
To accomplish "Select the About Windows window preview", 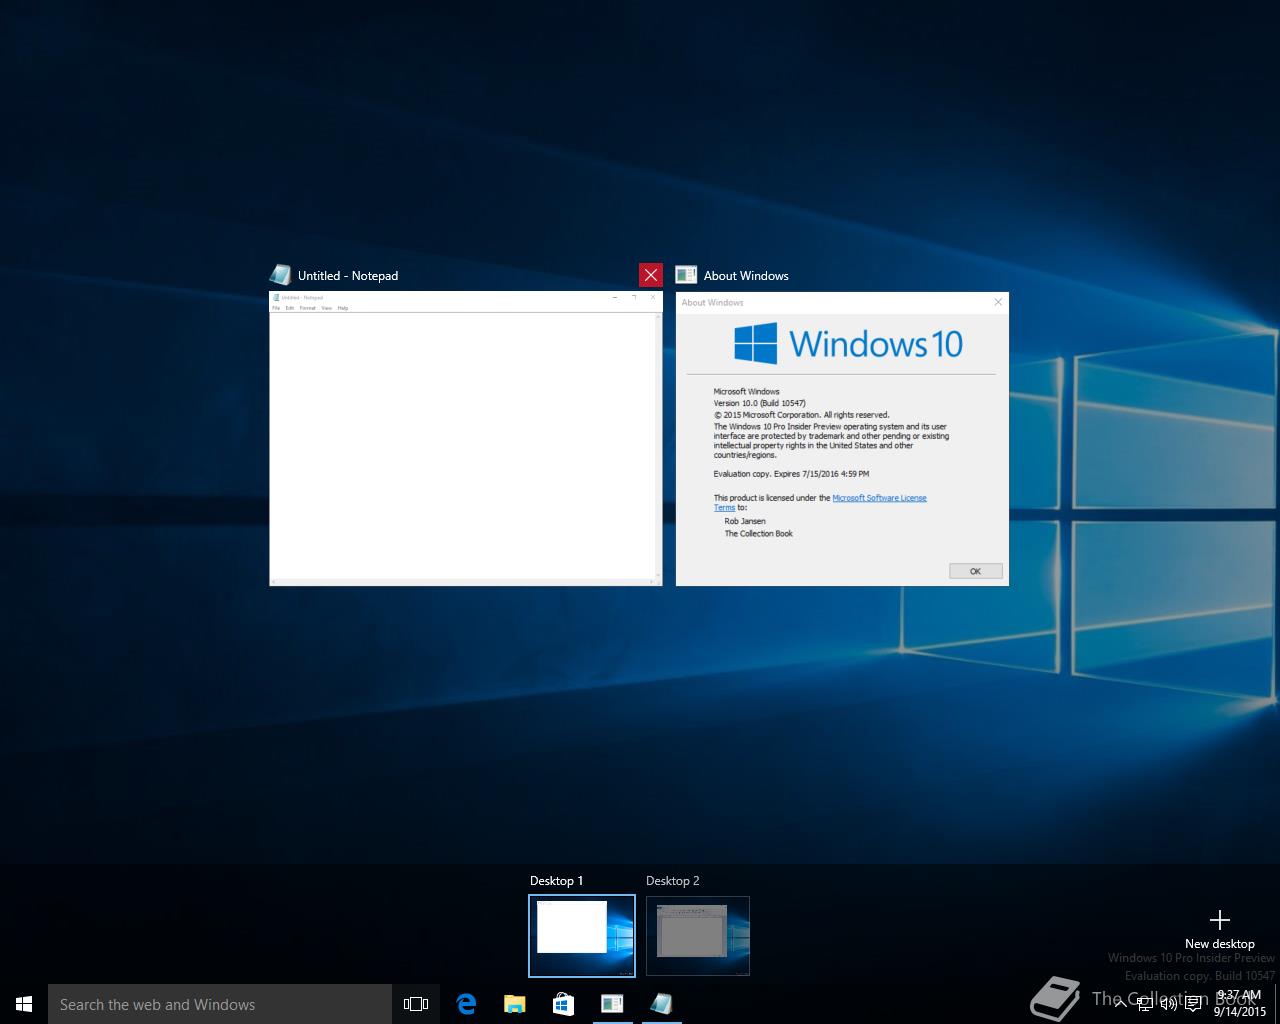I will tap(842, 439).
